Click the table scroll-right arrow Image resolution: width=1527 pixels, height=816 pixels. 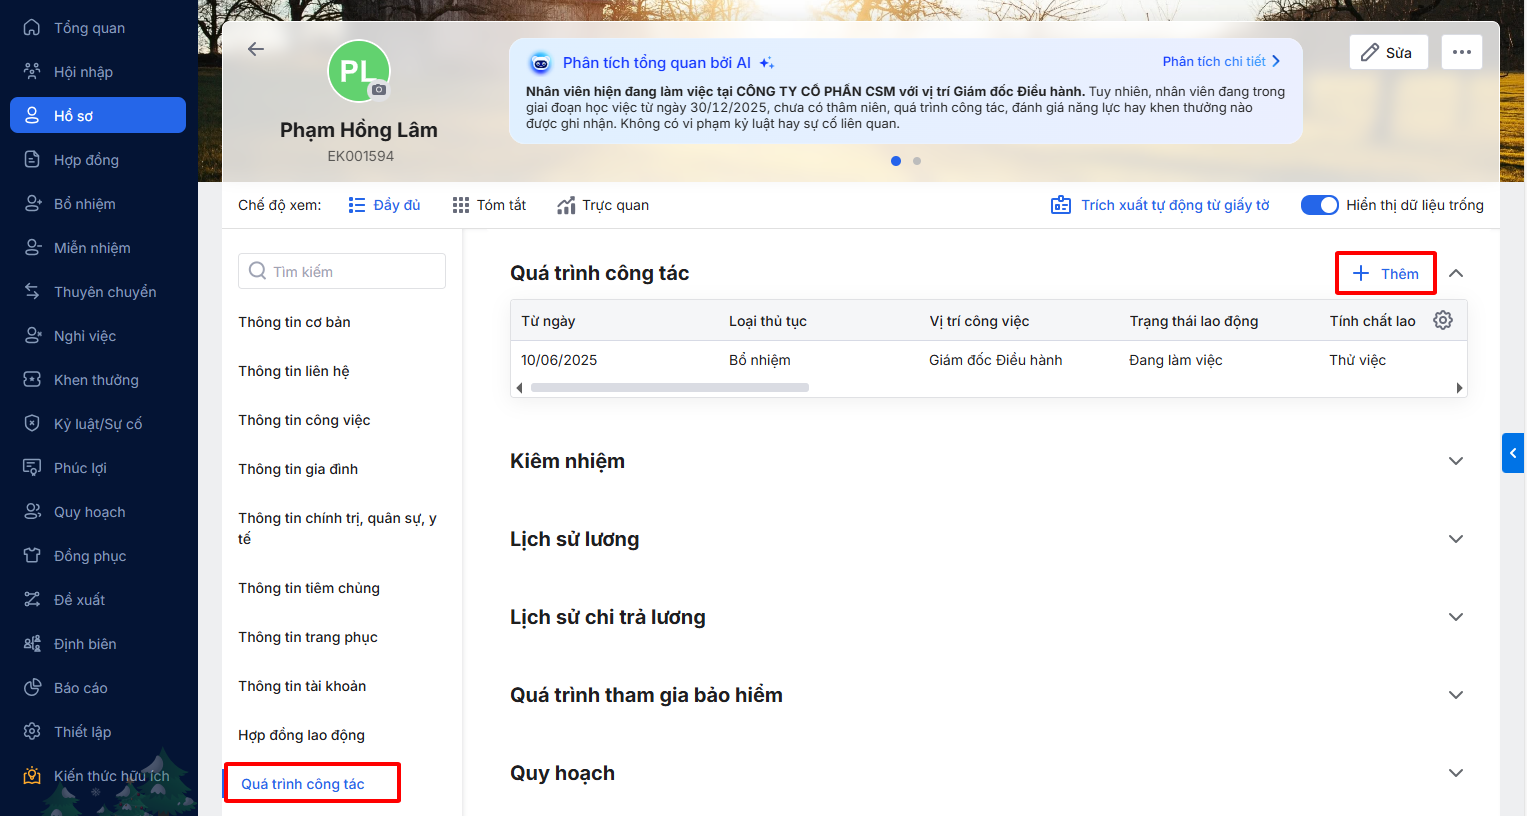click(1459, 388)
